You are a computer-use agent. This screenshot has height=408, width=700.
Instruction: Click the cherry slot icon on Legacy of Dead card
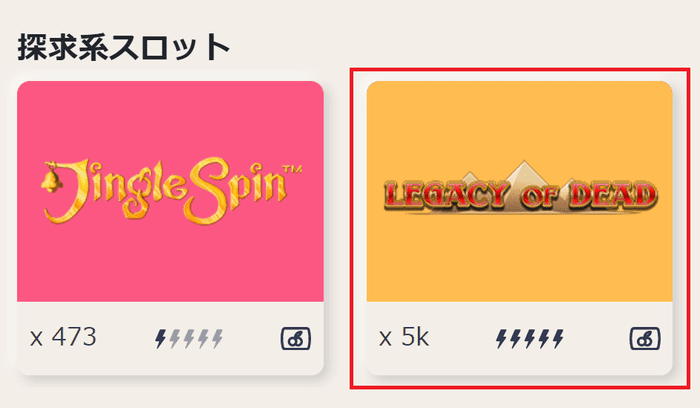pos(645,338)
